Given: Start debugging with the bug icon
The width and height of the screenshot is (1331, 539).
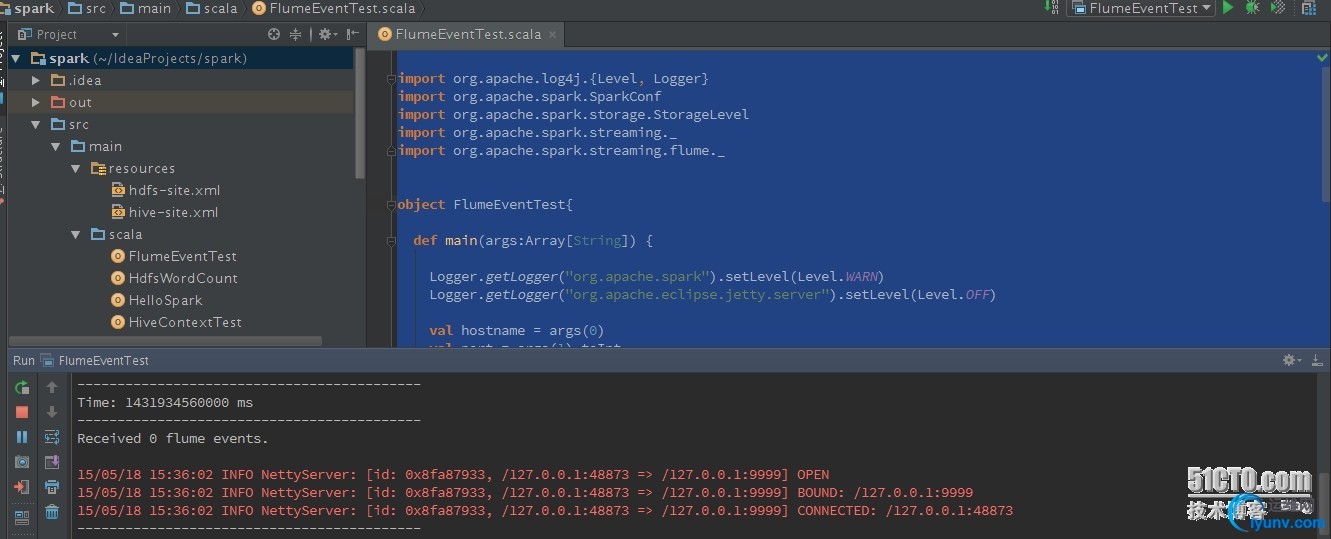Looking at the screenshot, I should [1252, 8].
